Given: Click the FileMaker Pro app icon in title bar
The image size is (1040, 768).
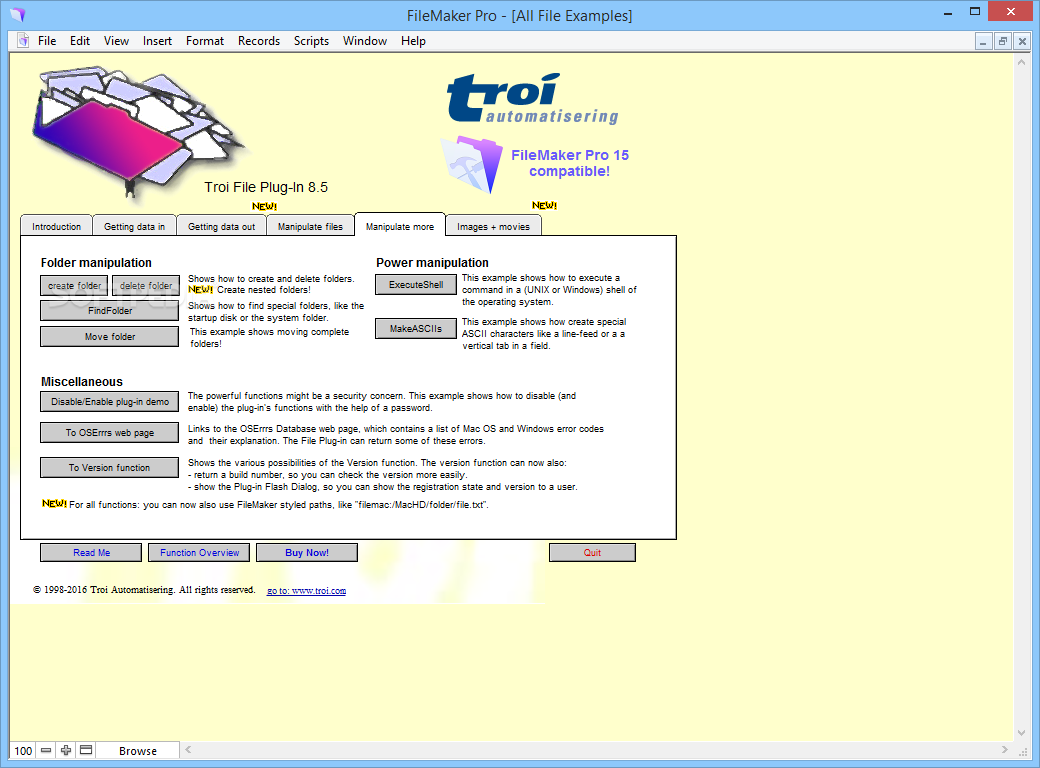Looking at the screenshot, I should pyautogui.click(x=18, y=15).
